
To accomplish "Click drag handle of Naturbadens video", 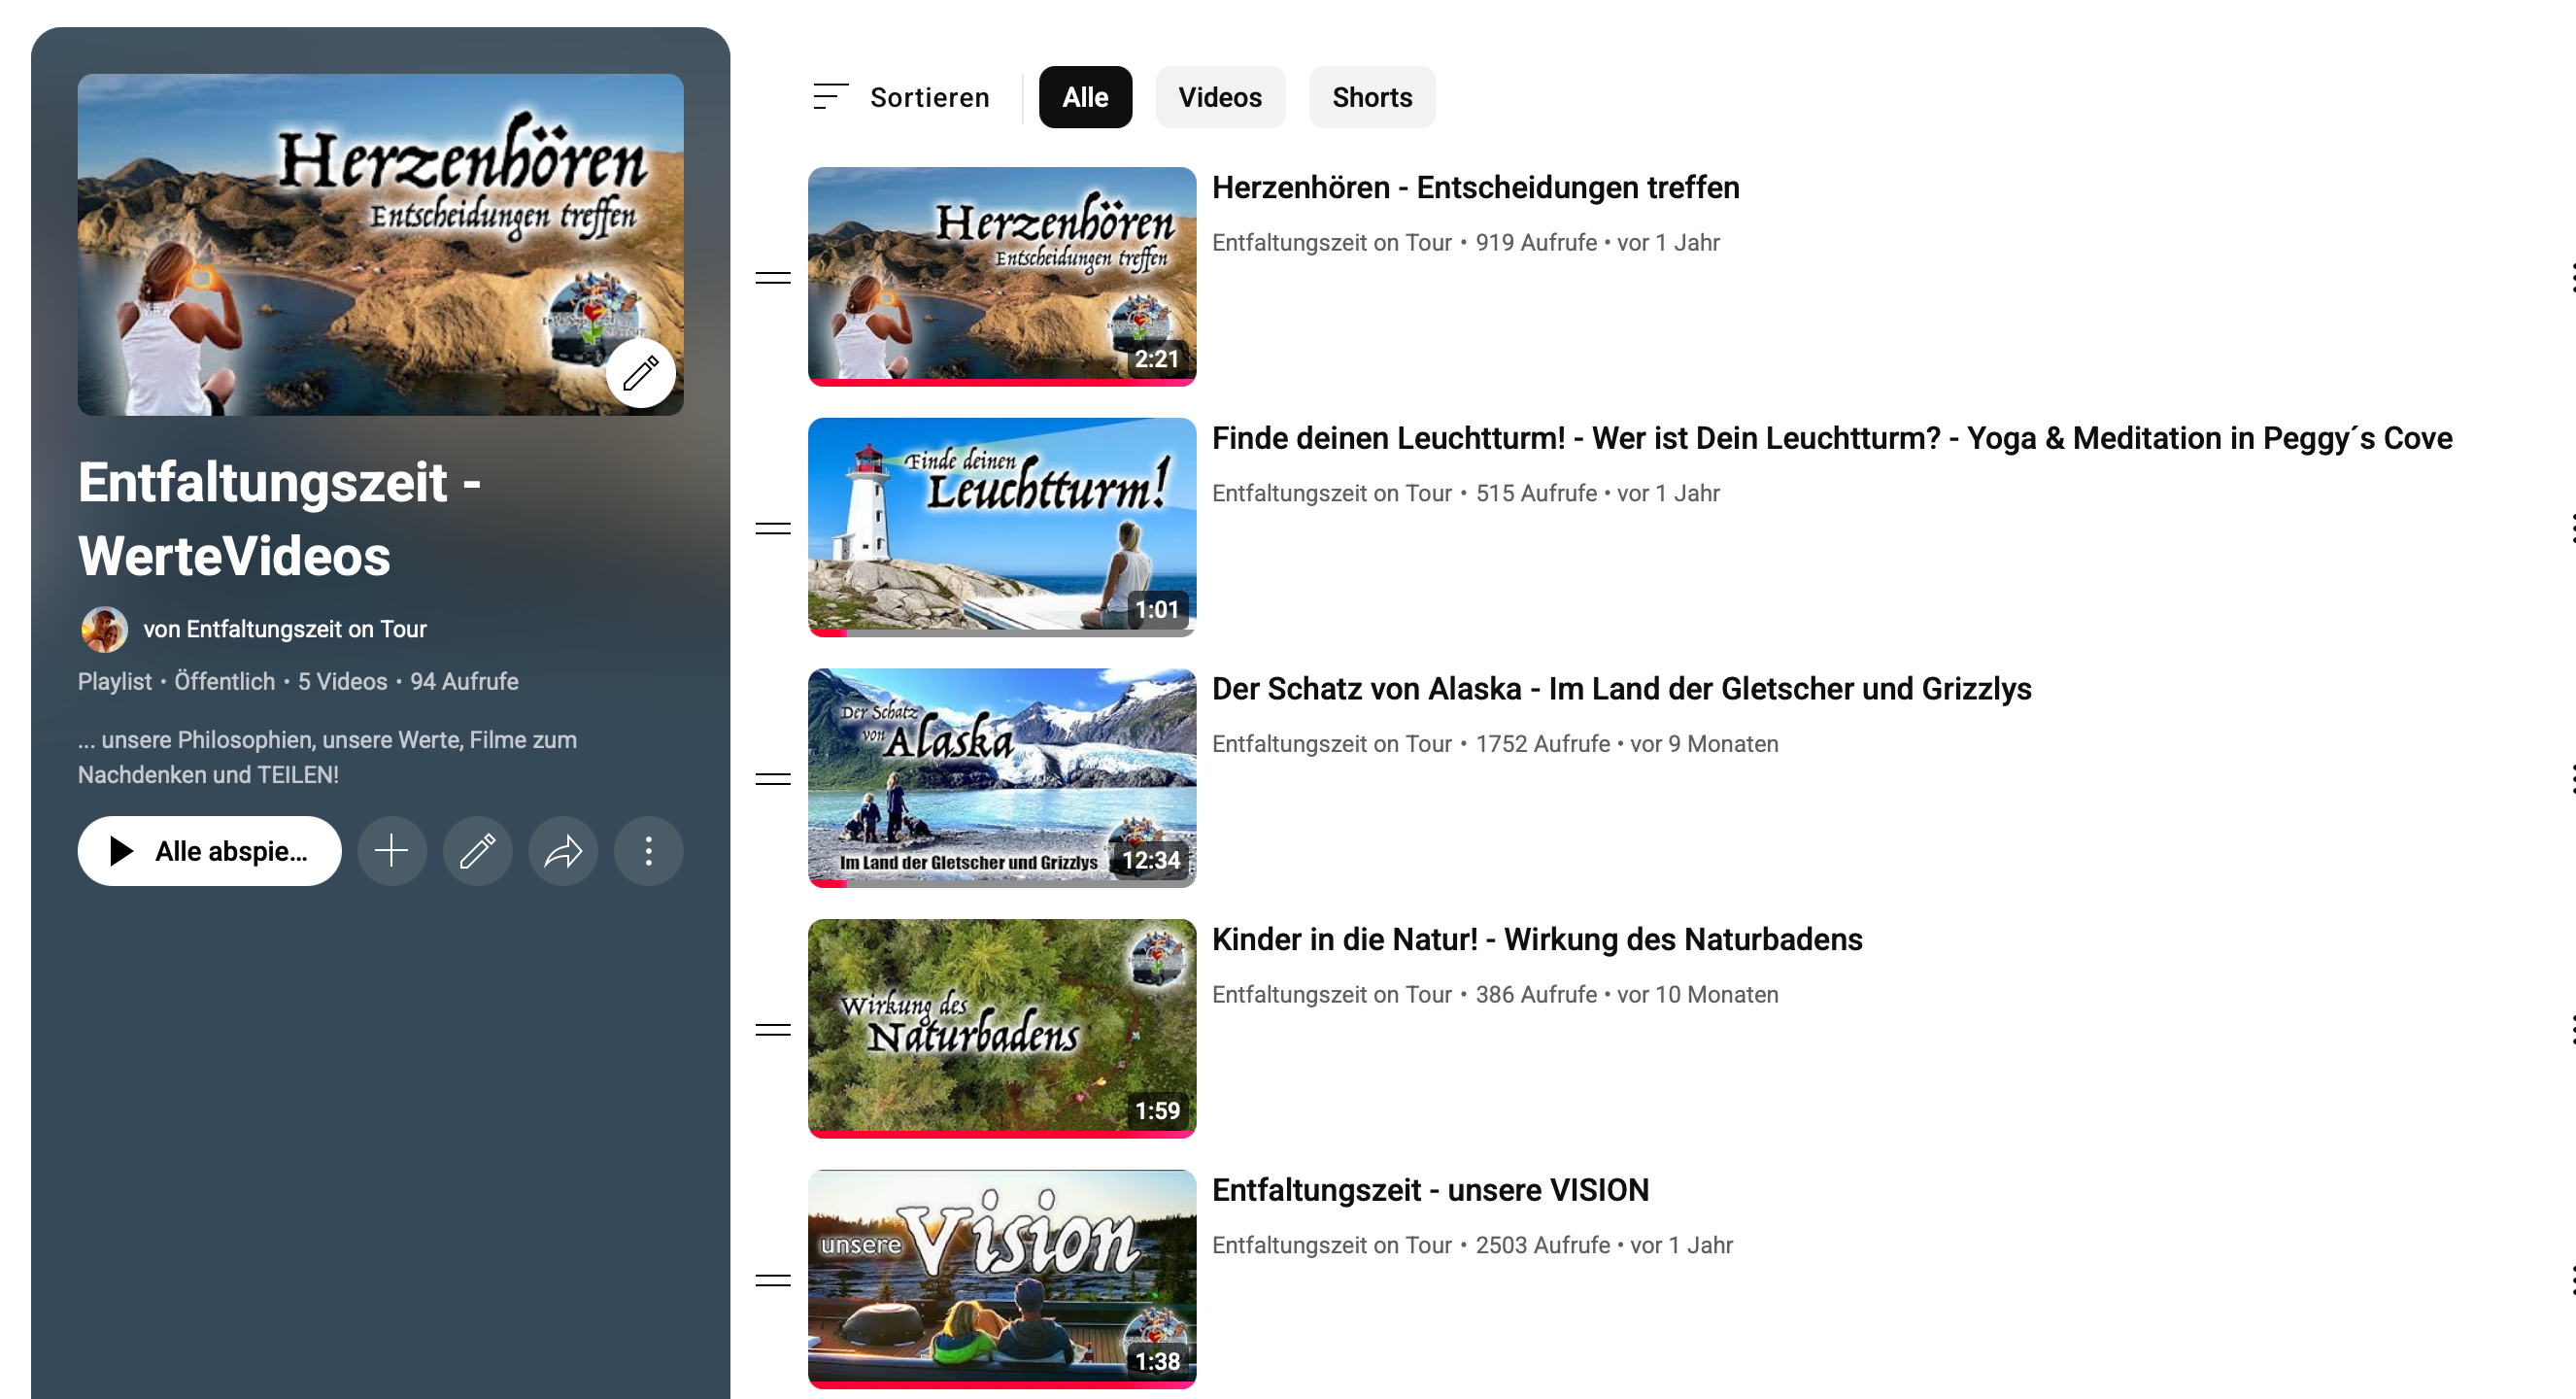I will pyautogui.click(x=772, y=1030).
